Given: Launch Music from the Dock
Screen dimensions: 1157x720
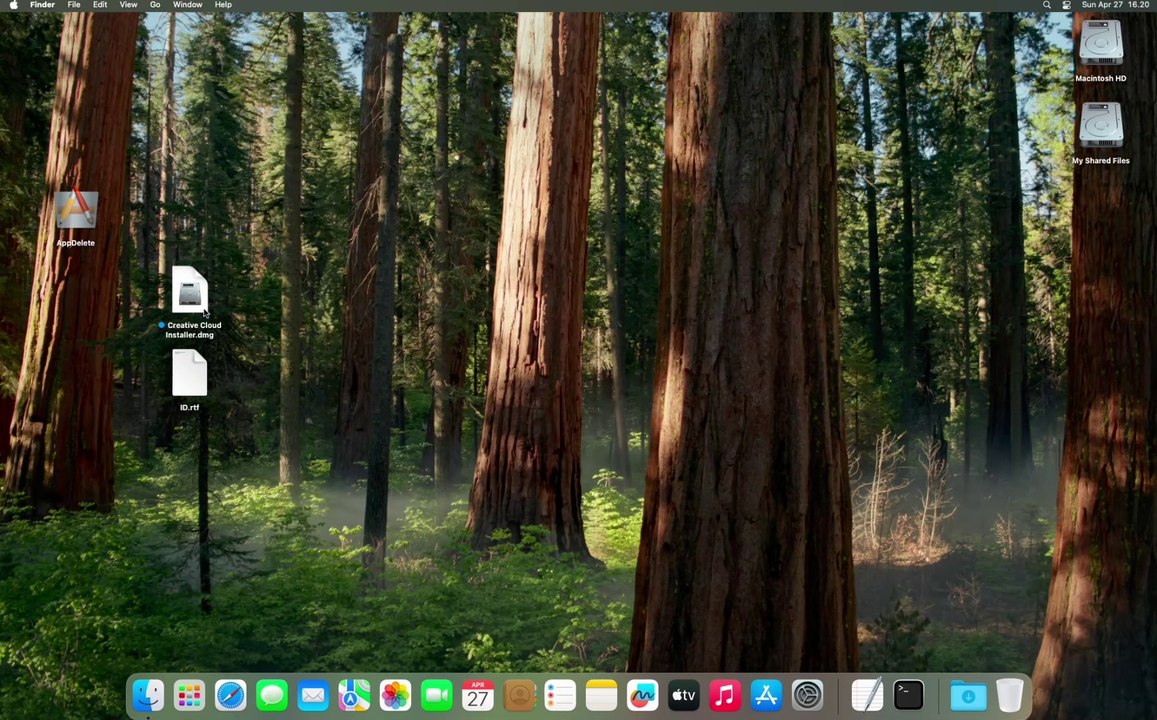Looking at the screenshot, I should 725,695.
